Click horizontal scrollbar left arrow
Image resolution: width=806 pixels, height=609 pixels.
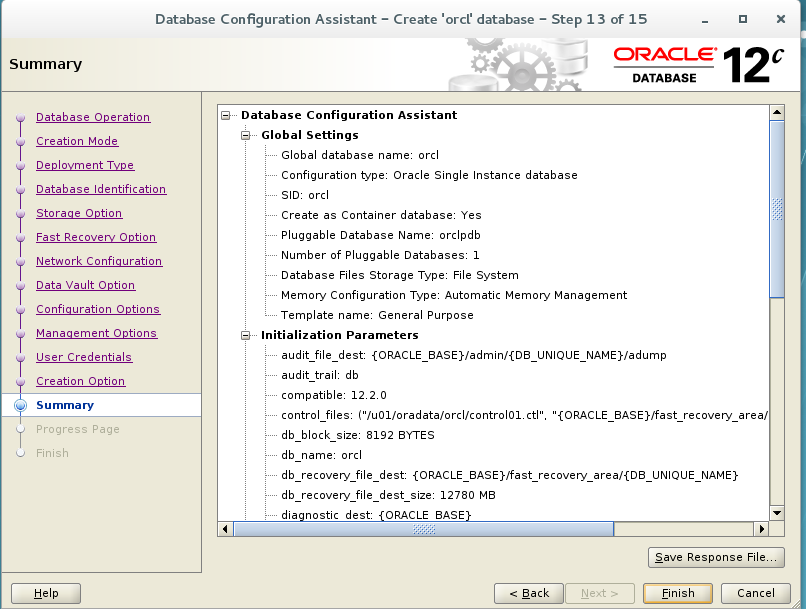coord(225,528)
